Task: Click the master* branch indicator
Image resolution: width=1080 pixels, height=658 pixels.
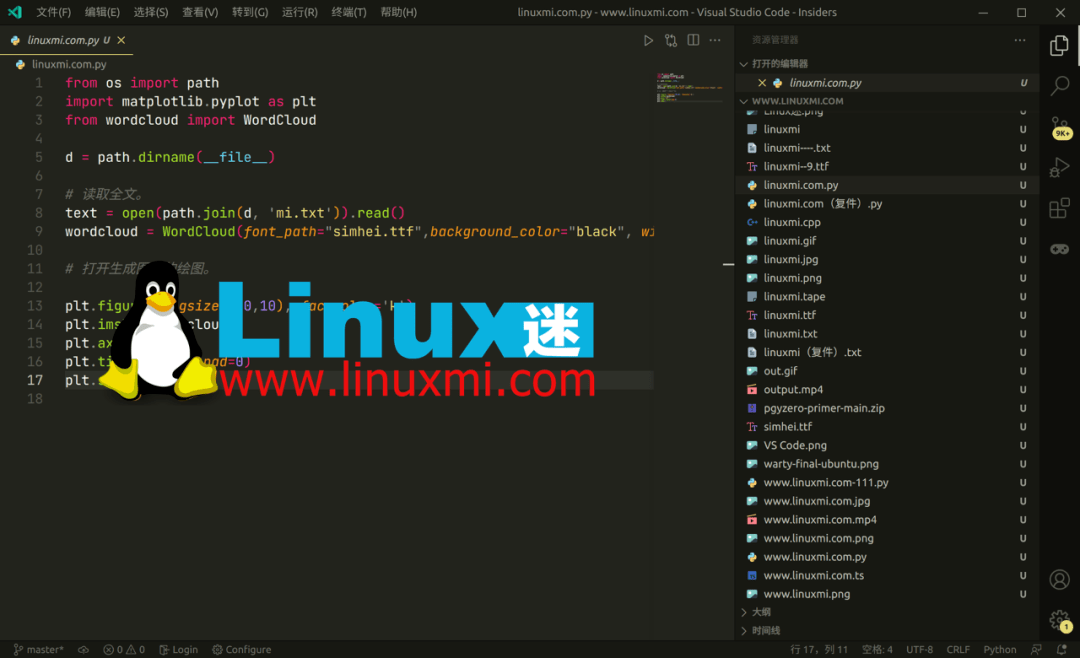Action: (x=39, y=649)
